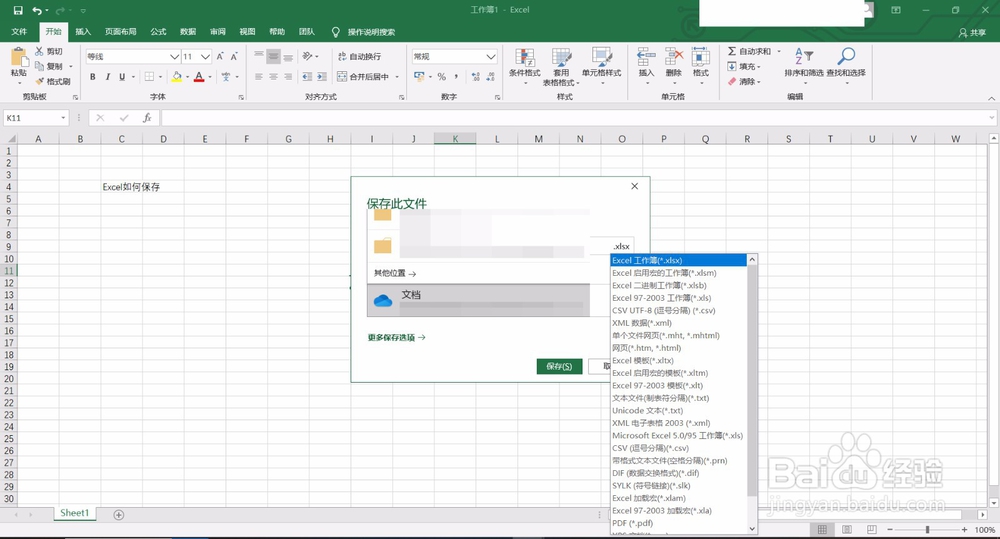Image resolution: width=1000 pixels, height=539 pixels.
Task: Open the File (文件) tab
Action: pos(19,32)
